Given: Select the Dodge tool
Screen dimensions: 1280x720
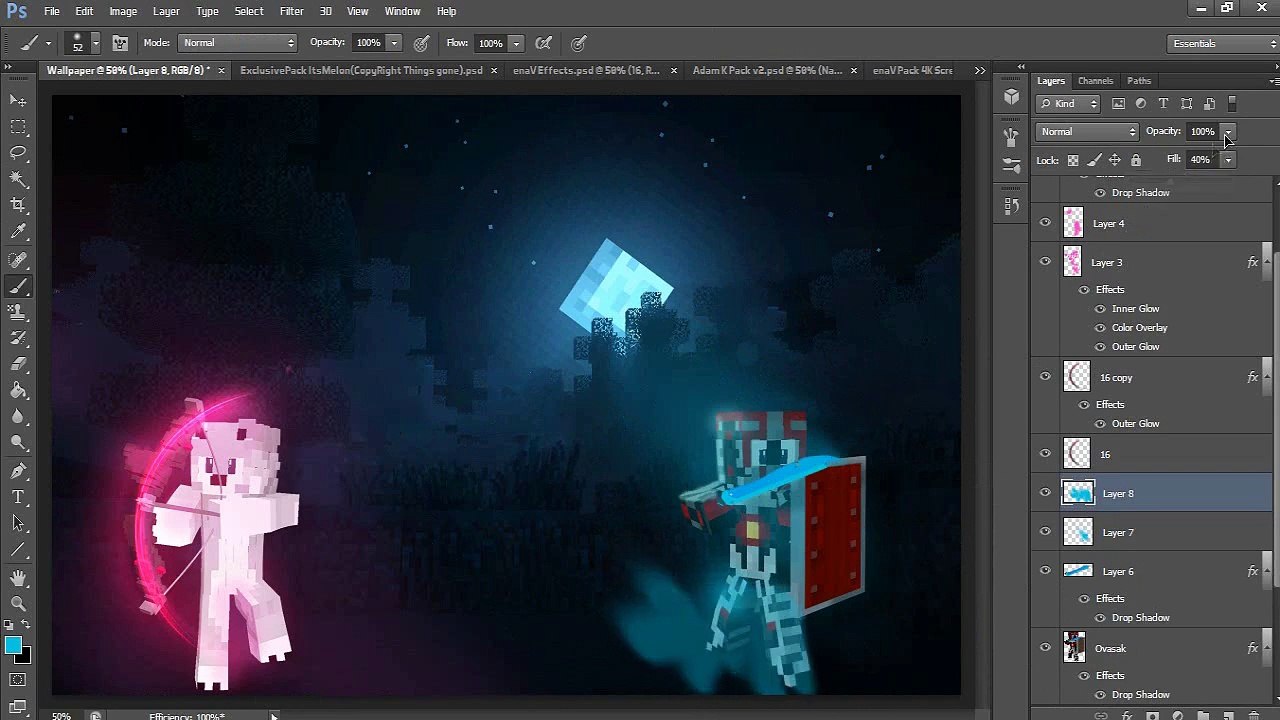Looking at the screenshot, I should tap(18, 443).
